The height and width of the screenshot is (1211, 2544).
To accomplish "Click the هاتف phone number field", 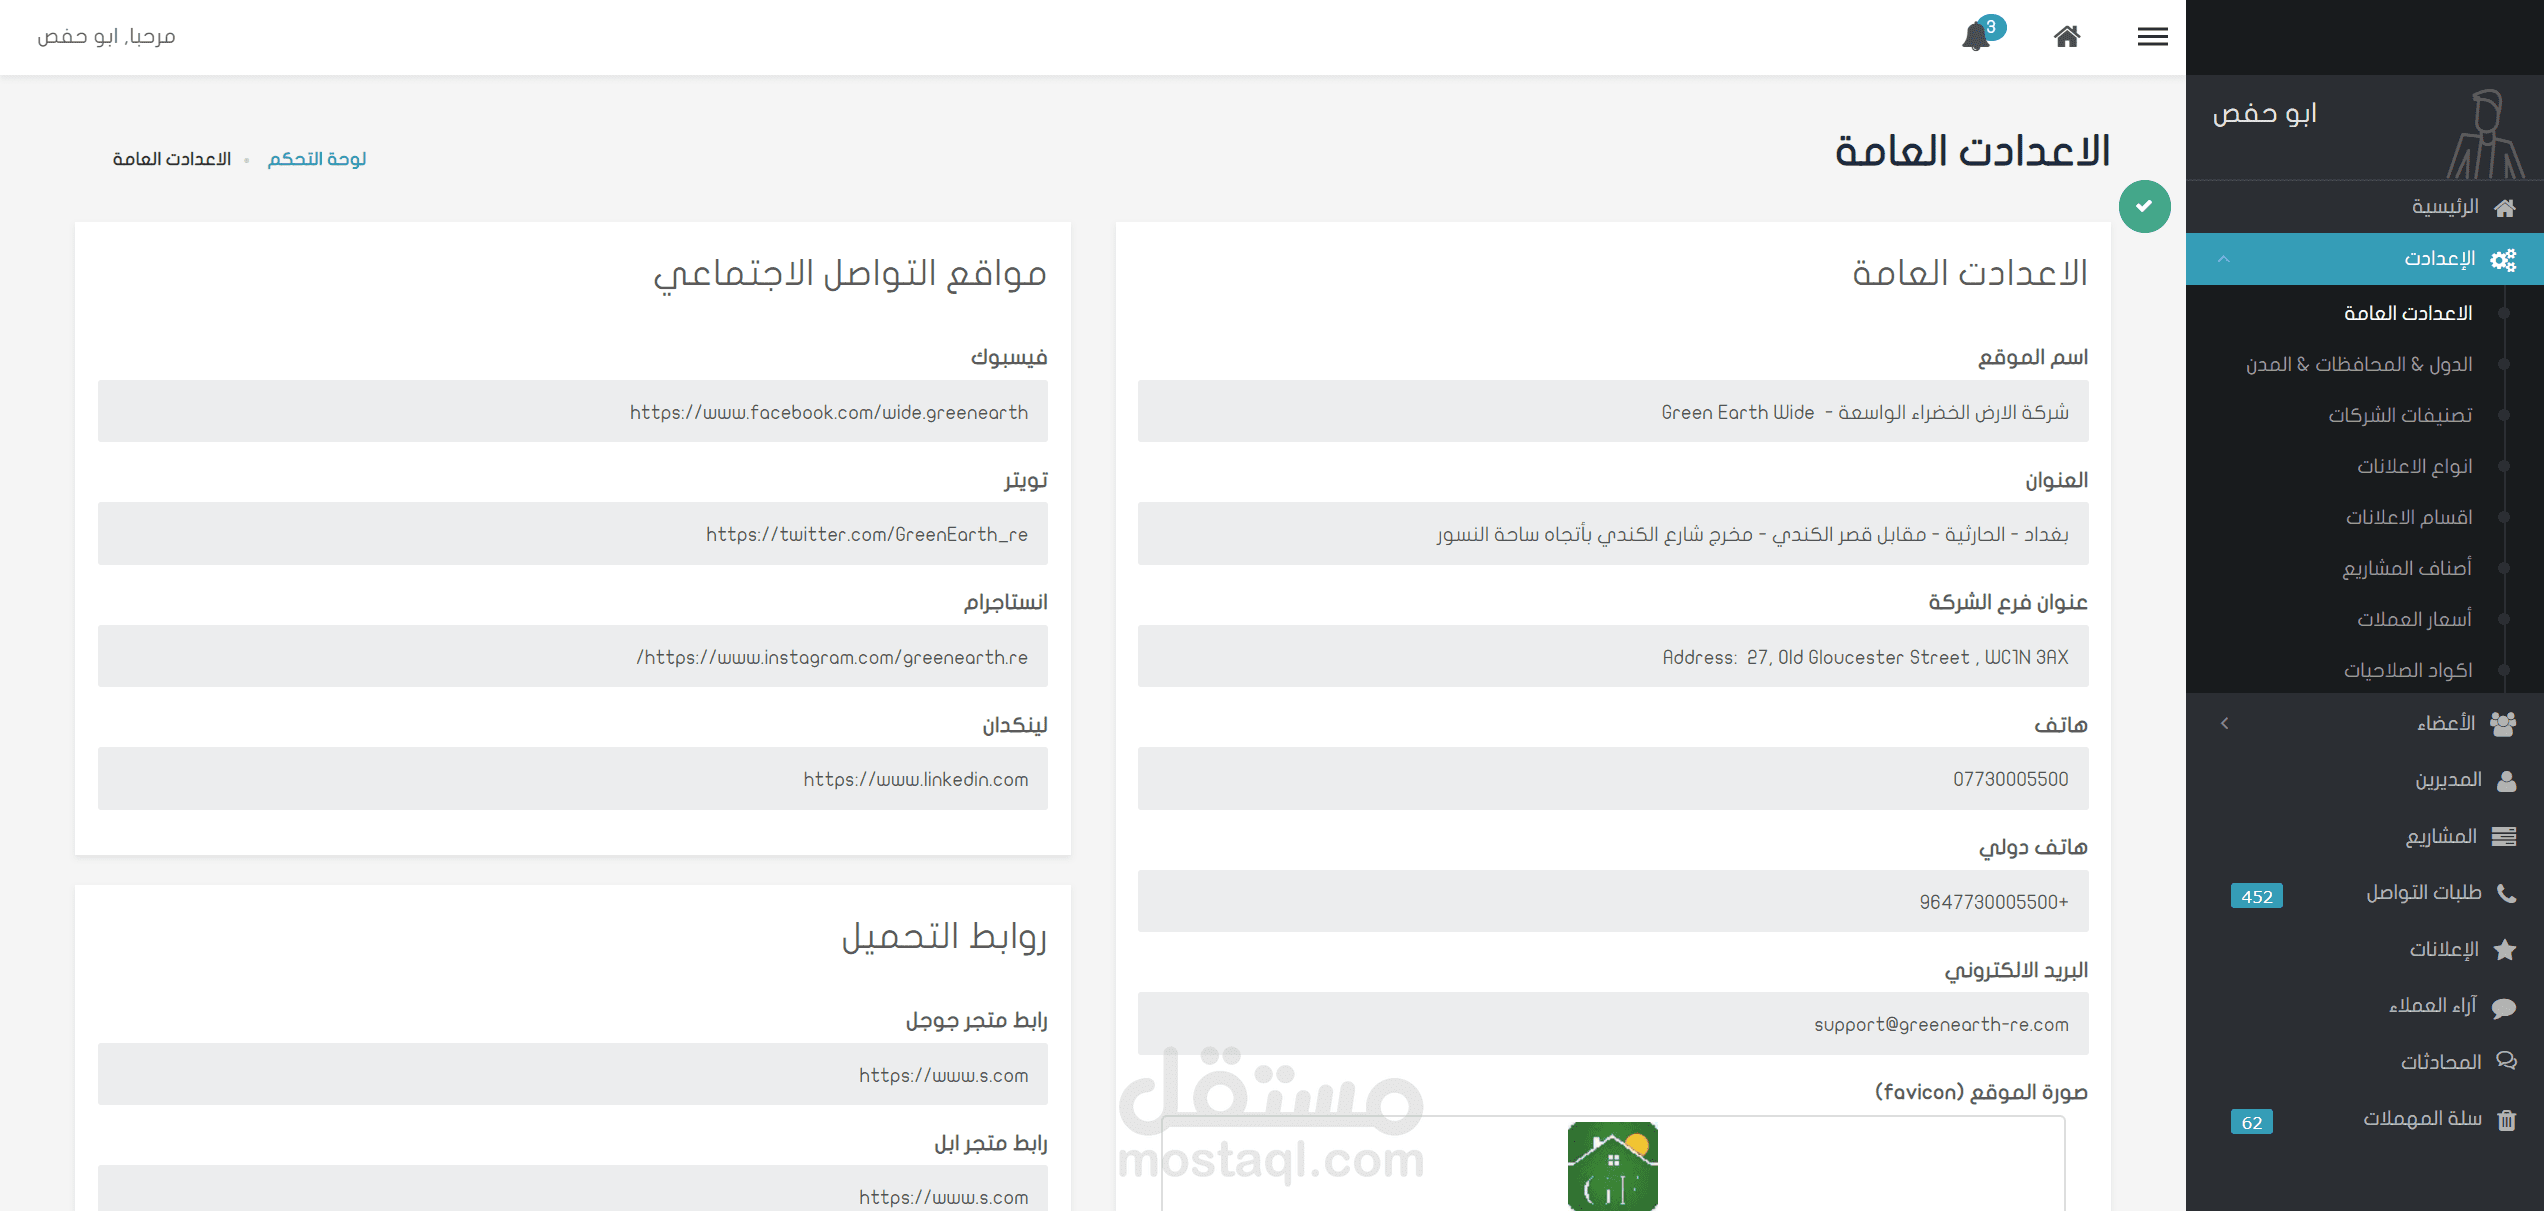I will tap(1612, 779).
